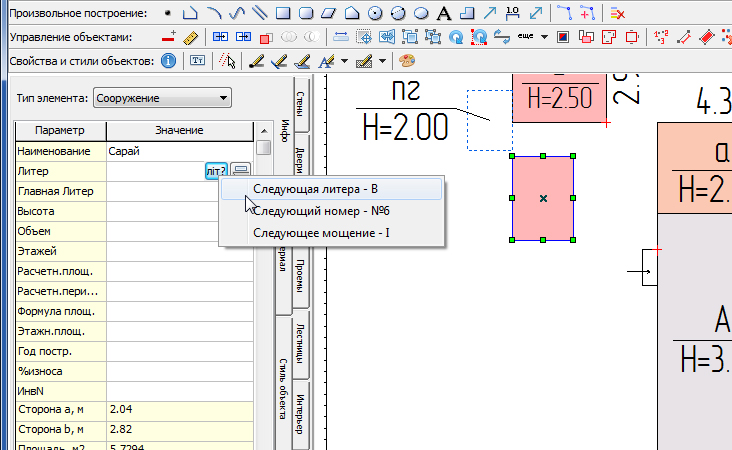Open the color palette icon
The image size is (732, 450).
tap(406, 60)
